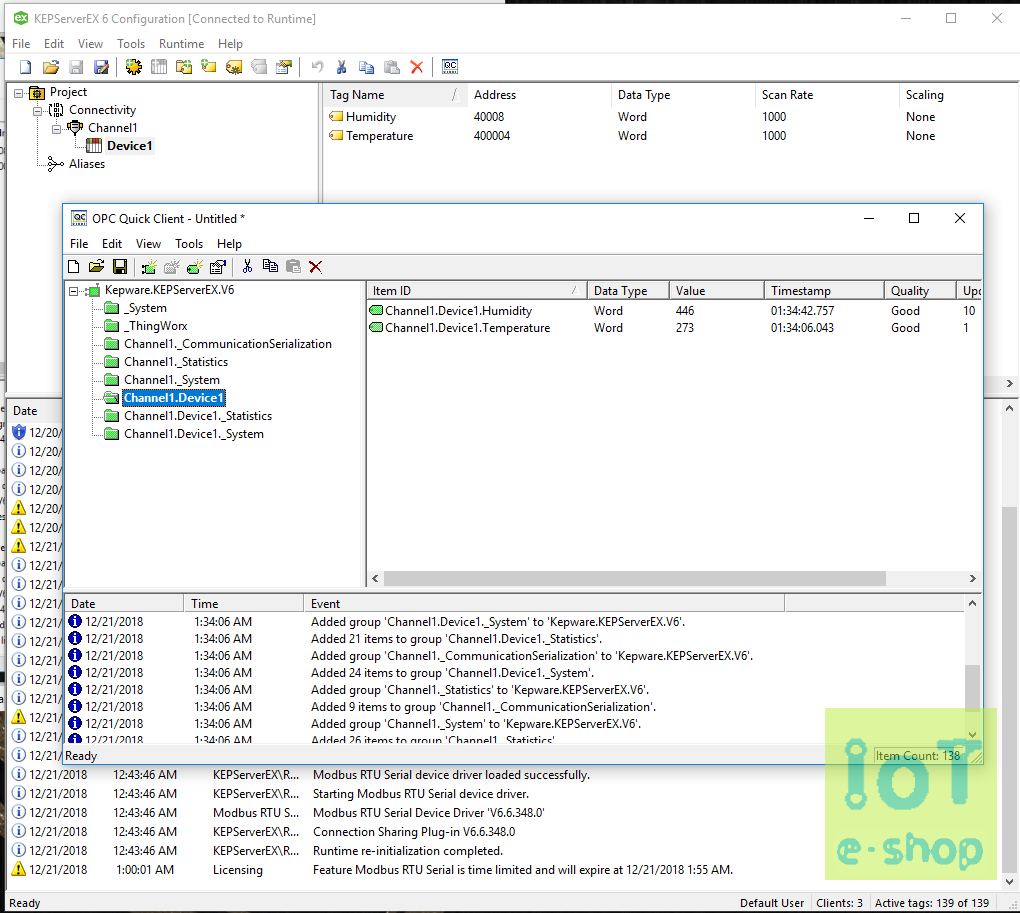
Task: Open View menu in OPC Quick Client
Action: 148,244
